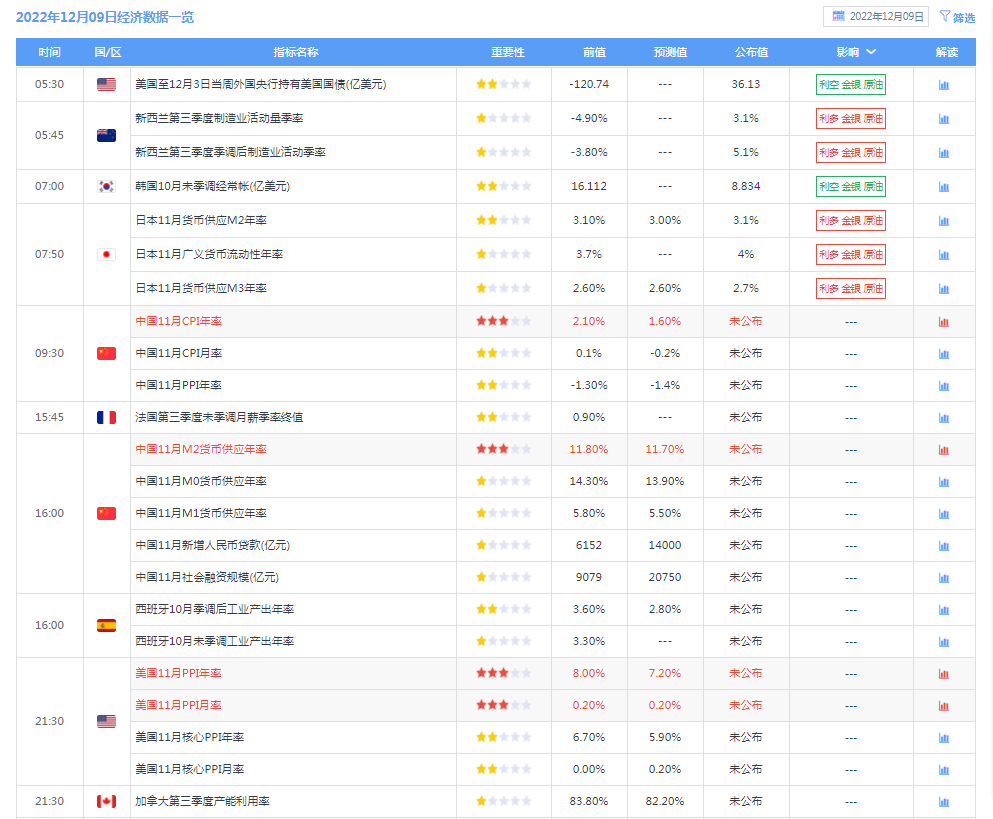Click forecast value 14000 for 新增人民币贷款

[x=665, y=545]
